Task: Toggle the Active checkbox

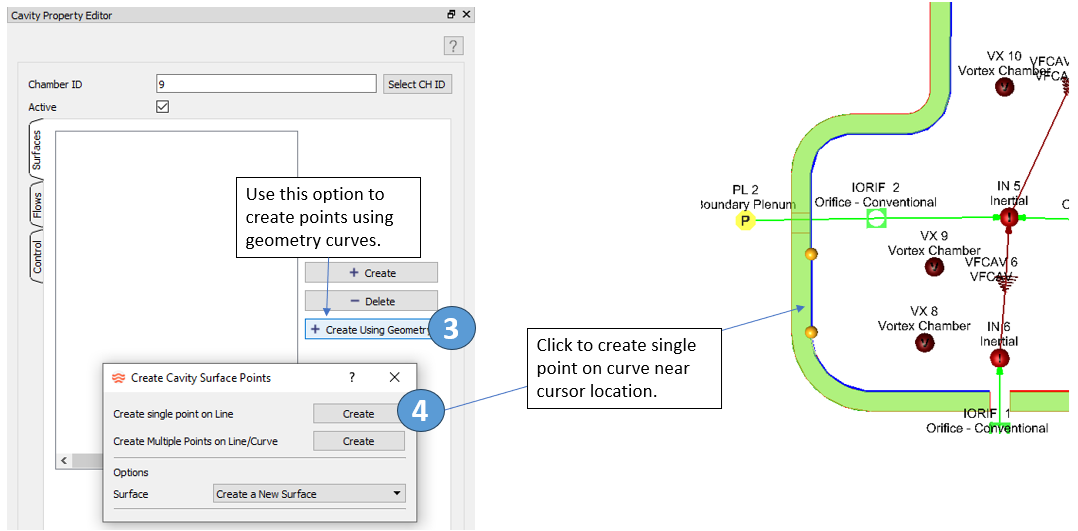Action: coord(163,107)
